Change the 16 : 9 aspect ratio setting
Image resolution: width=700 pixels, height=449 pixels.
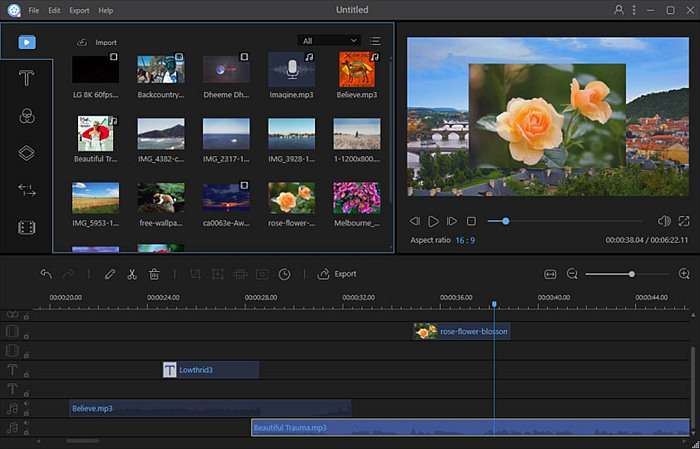tap(465, 241)
